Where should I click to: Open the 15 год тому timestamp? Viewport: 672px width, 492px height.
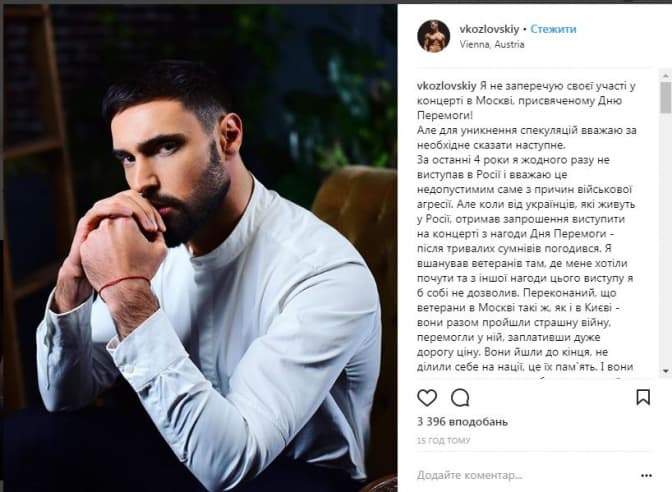(x=444, y=441)
